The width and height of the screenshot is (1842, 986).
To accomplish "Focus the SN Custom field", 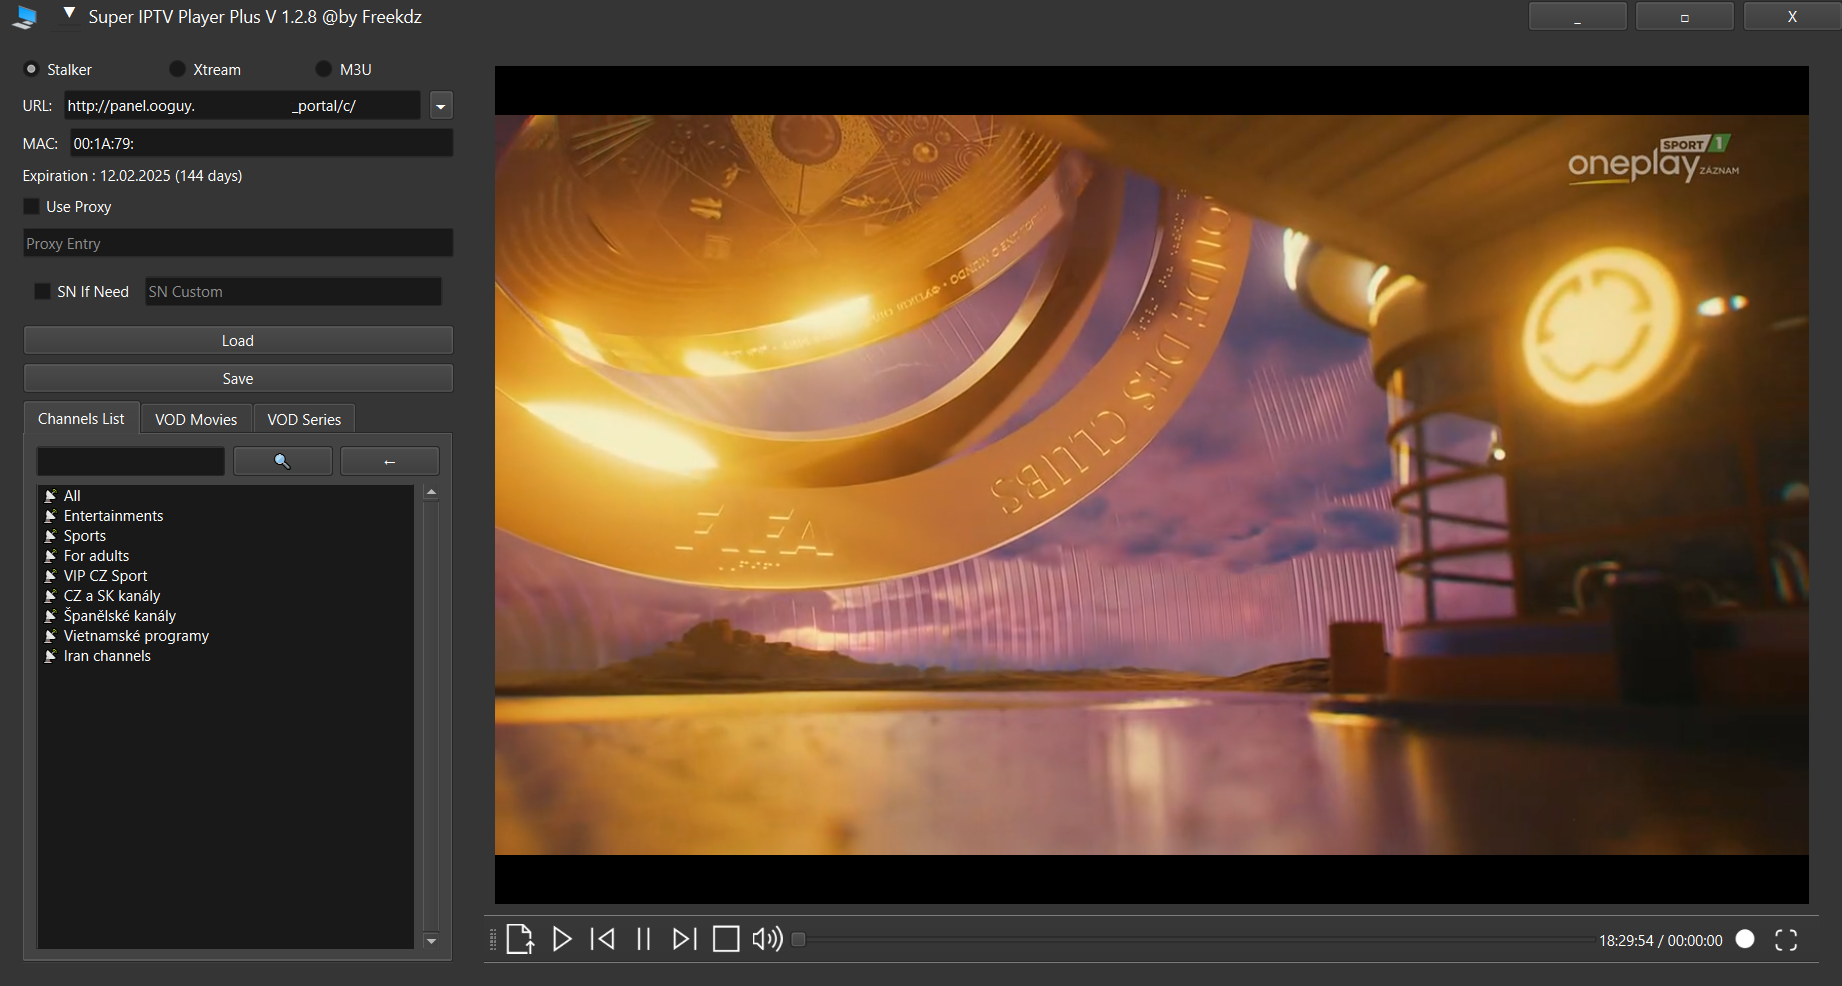I will 293,291.
